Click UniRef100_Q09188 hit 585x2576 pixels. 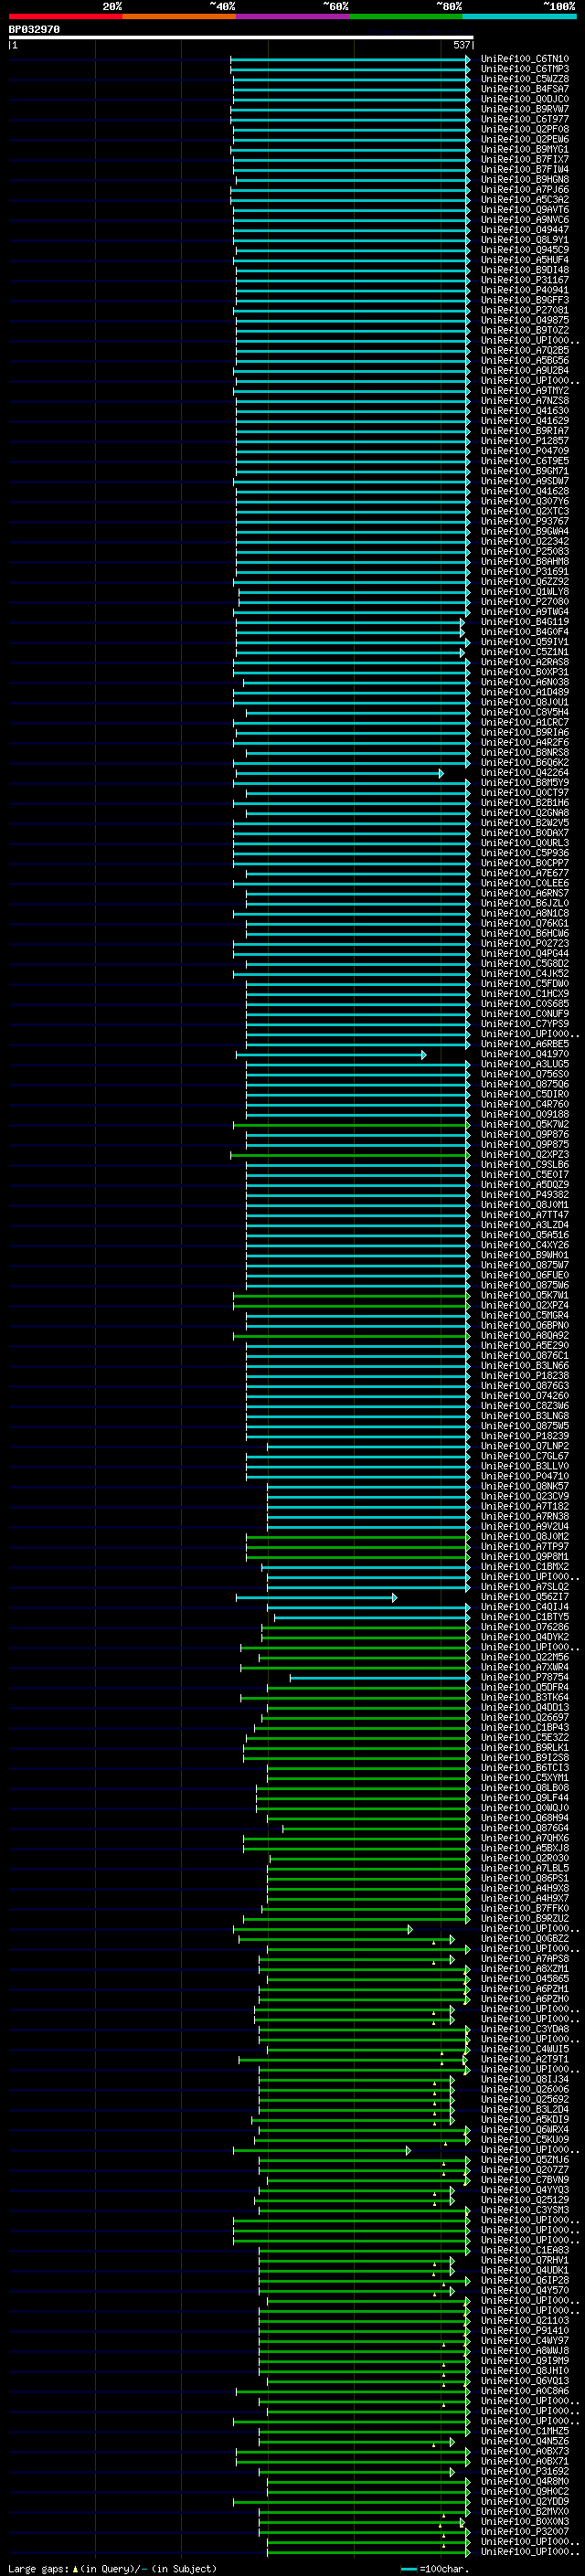coord(525,1114)
